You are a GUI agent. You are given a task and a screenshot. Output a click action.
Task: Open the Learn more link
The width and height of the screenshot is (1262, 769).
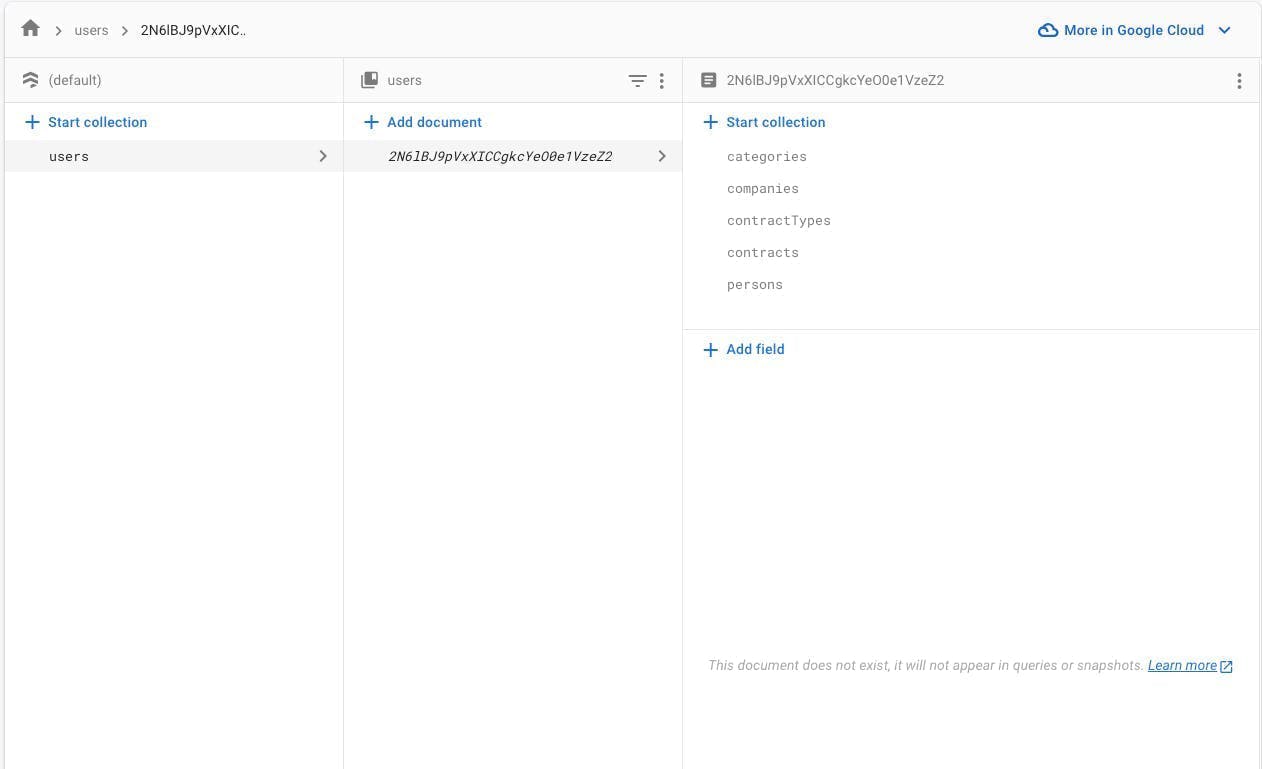point(1190,665)
